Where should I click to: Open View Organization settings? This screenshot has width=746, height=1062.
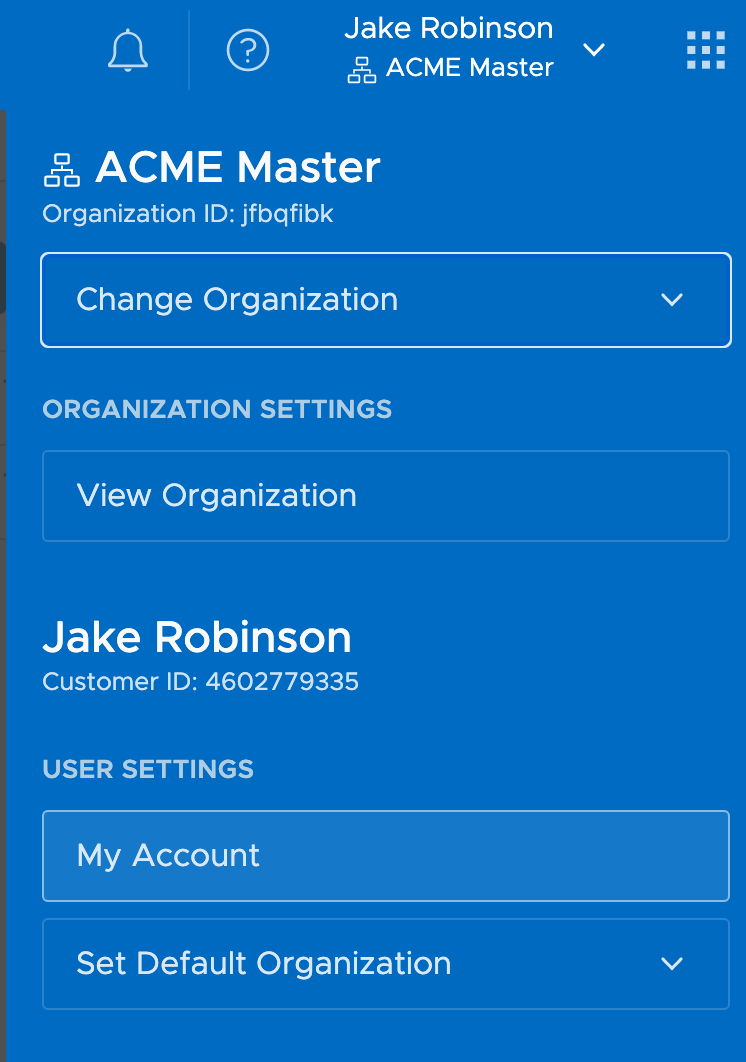(x=385, y=496)
